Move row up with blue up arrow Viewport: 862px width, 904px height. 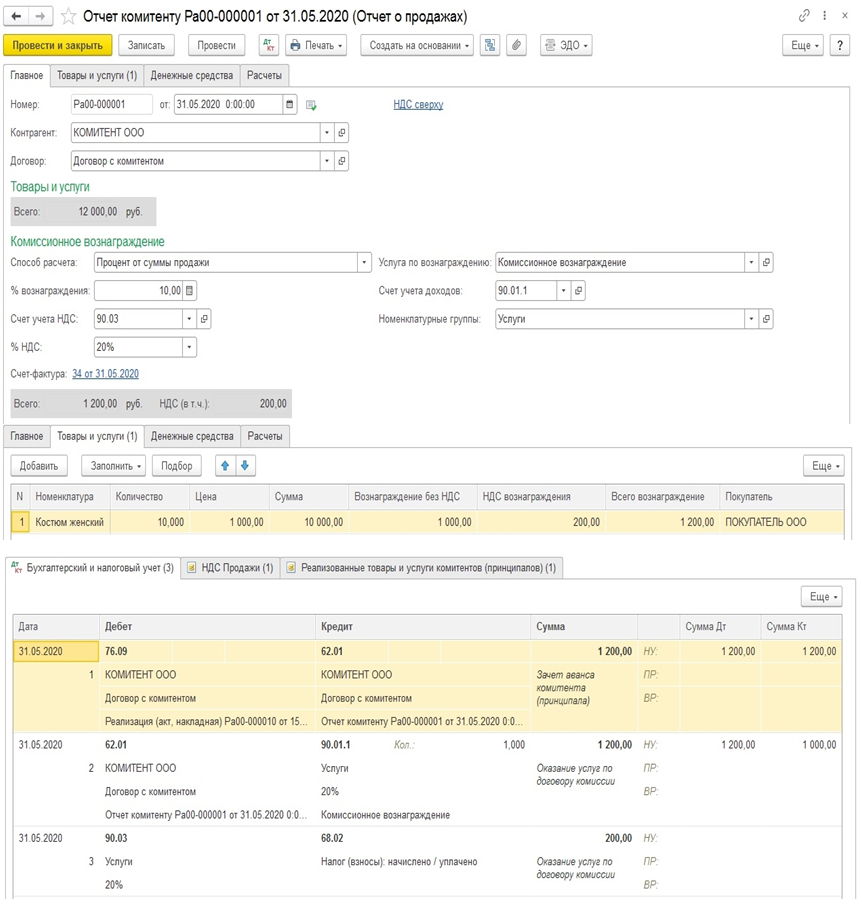coord(225,465)
